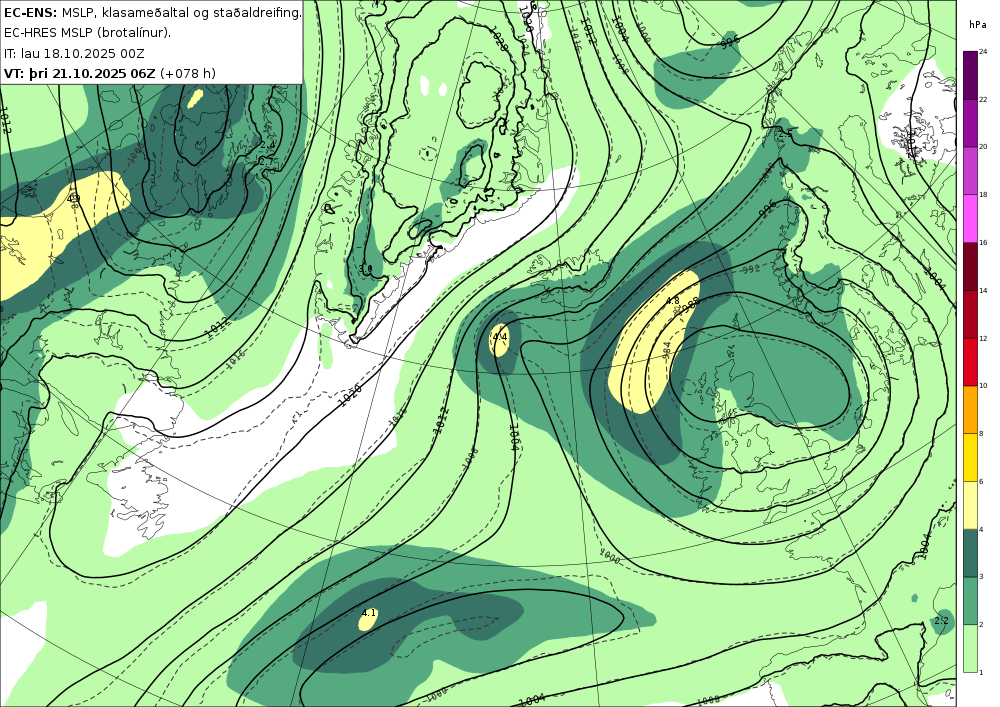The height and width of the screenshot is (707, 1000).
Task: Select 'VT: þri 21.10.2025 06Z' valid time
Action: (79, 73)
